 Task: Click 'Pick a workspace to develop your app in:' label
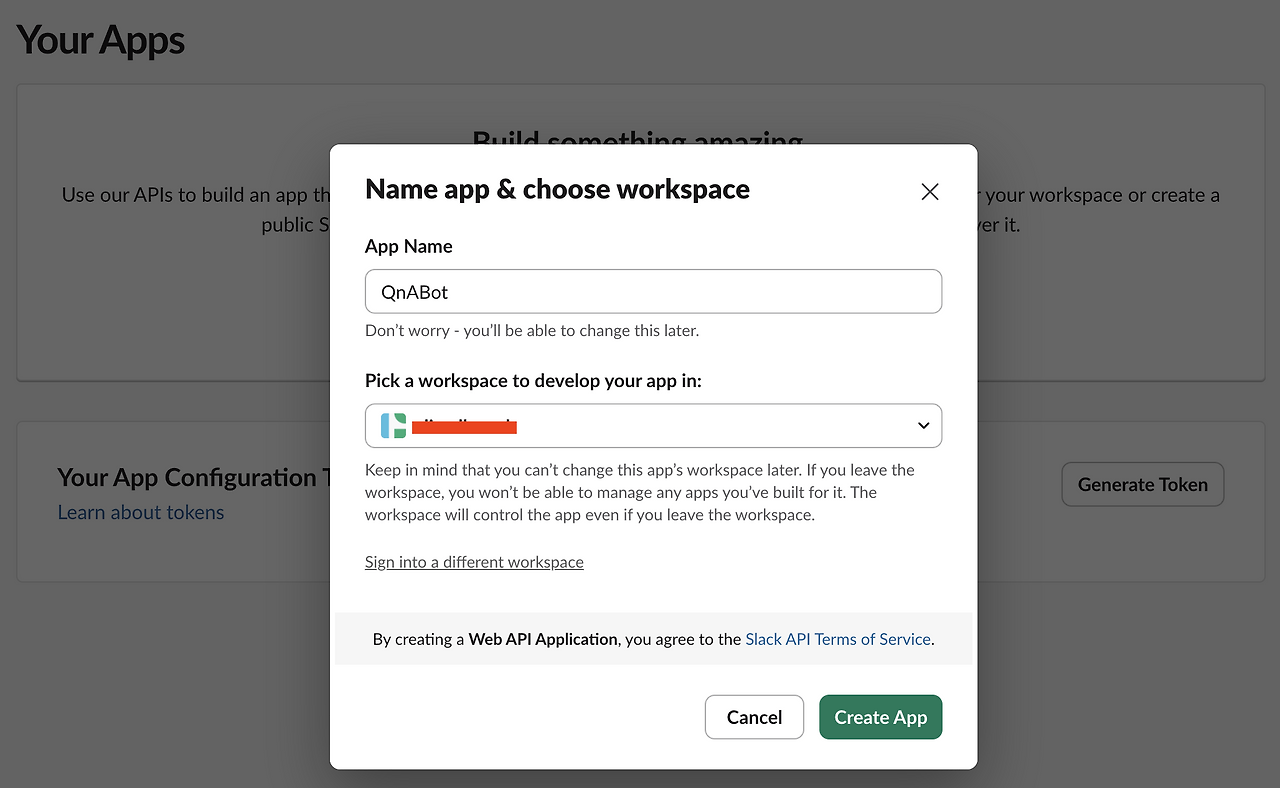[x=534, y=381]
